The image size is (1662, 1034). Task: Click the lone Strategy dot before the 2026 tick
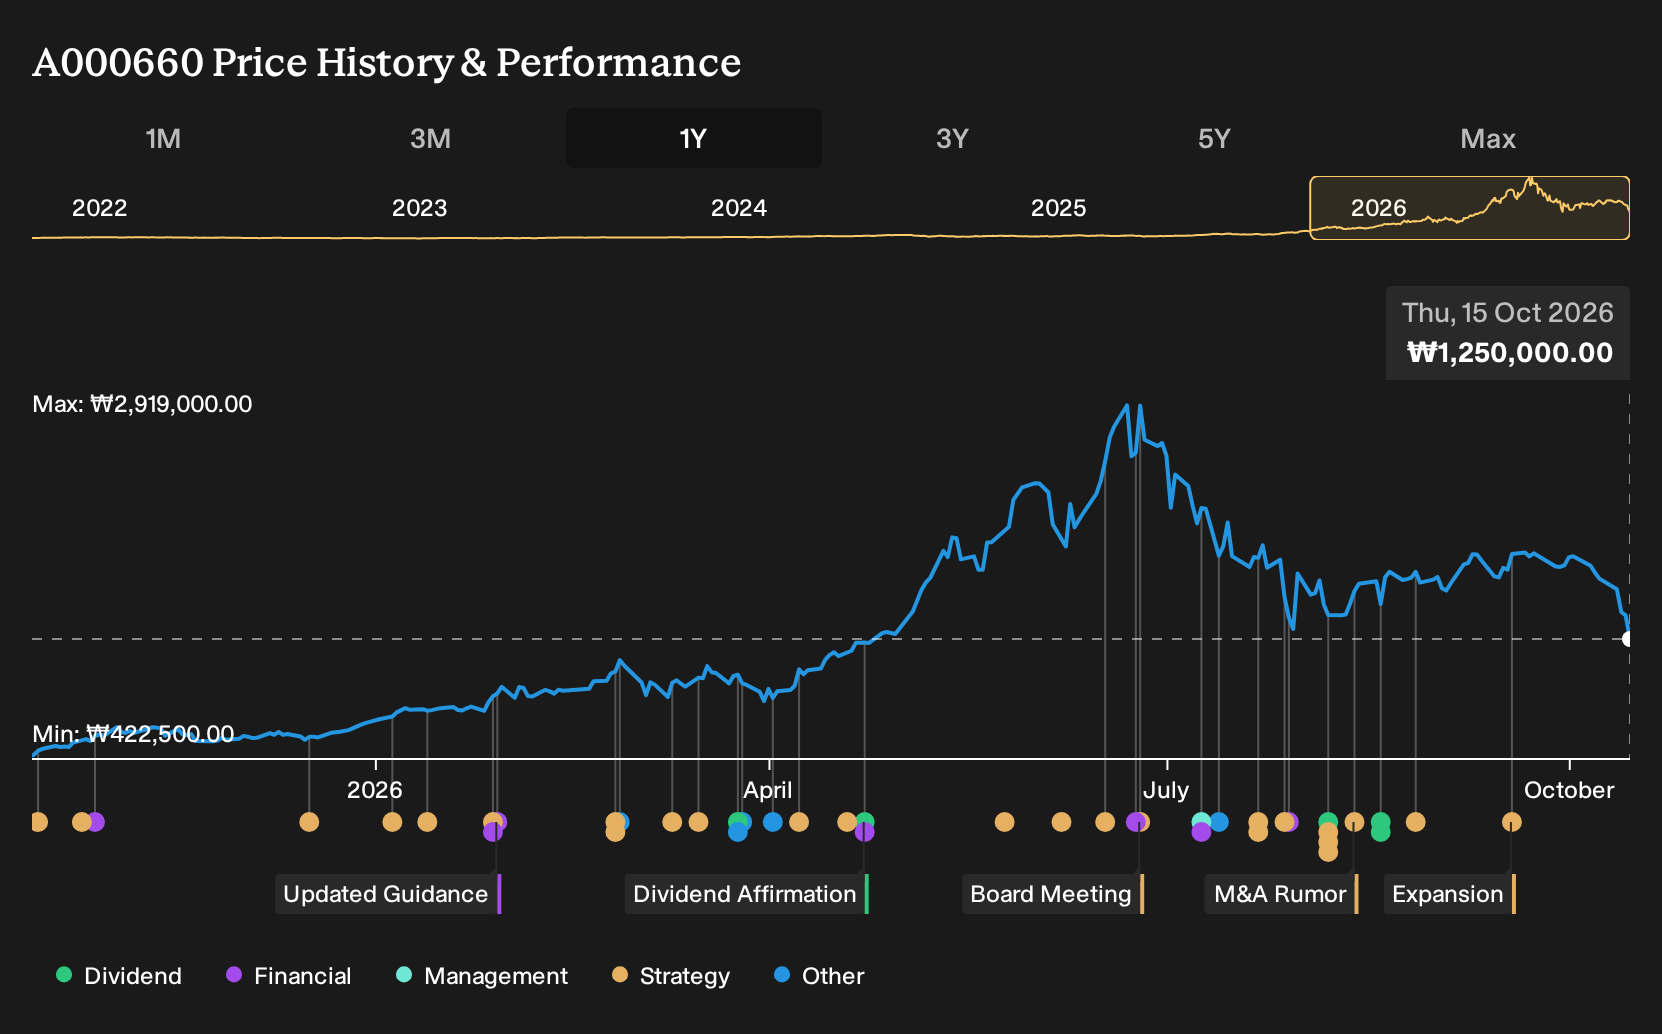tap(309, 822)
